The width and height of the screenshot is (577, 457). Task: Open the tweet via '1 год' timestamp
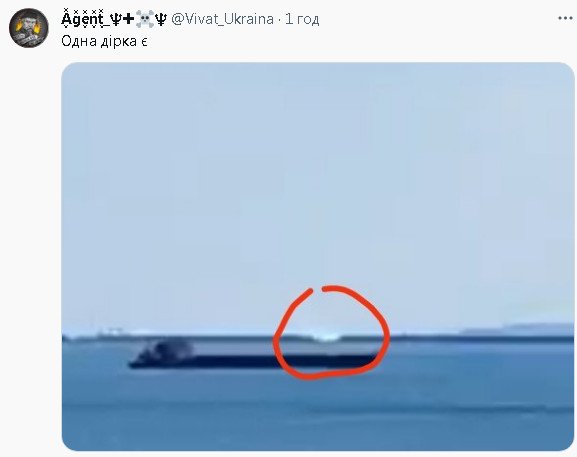302,19
